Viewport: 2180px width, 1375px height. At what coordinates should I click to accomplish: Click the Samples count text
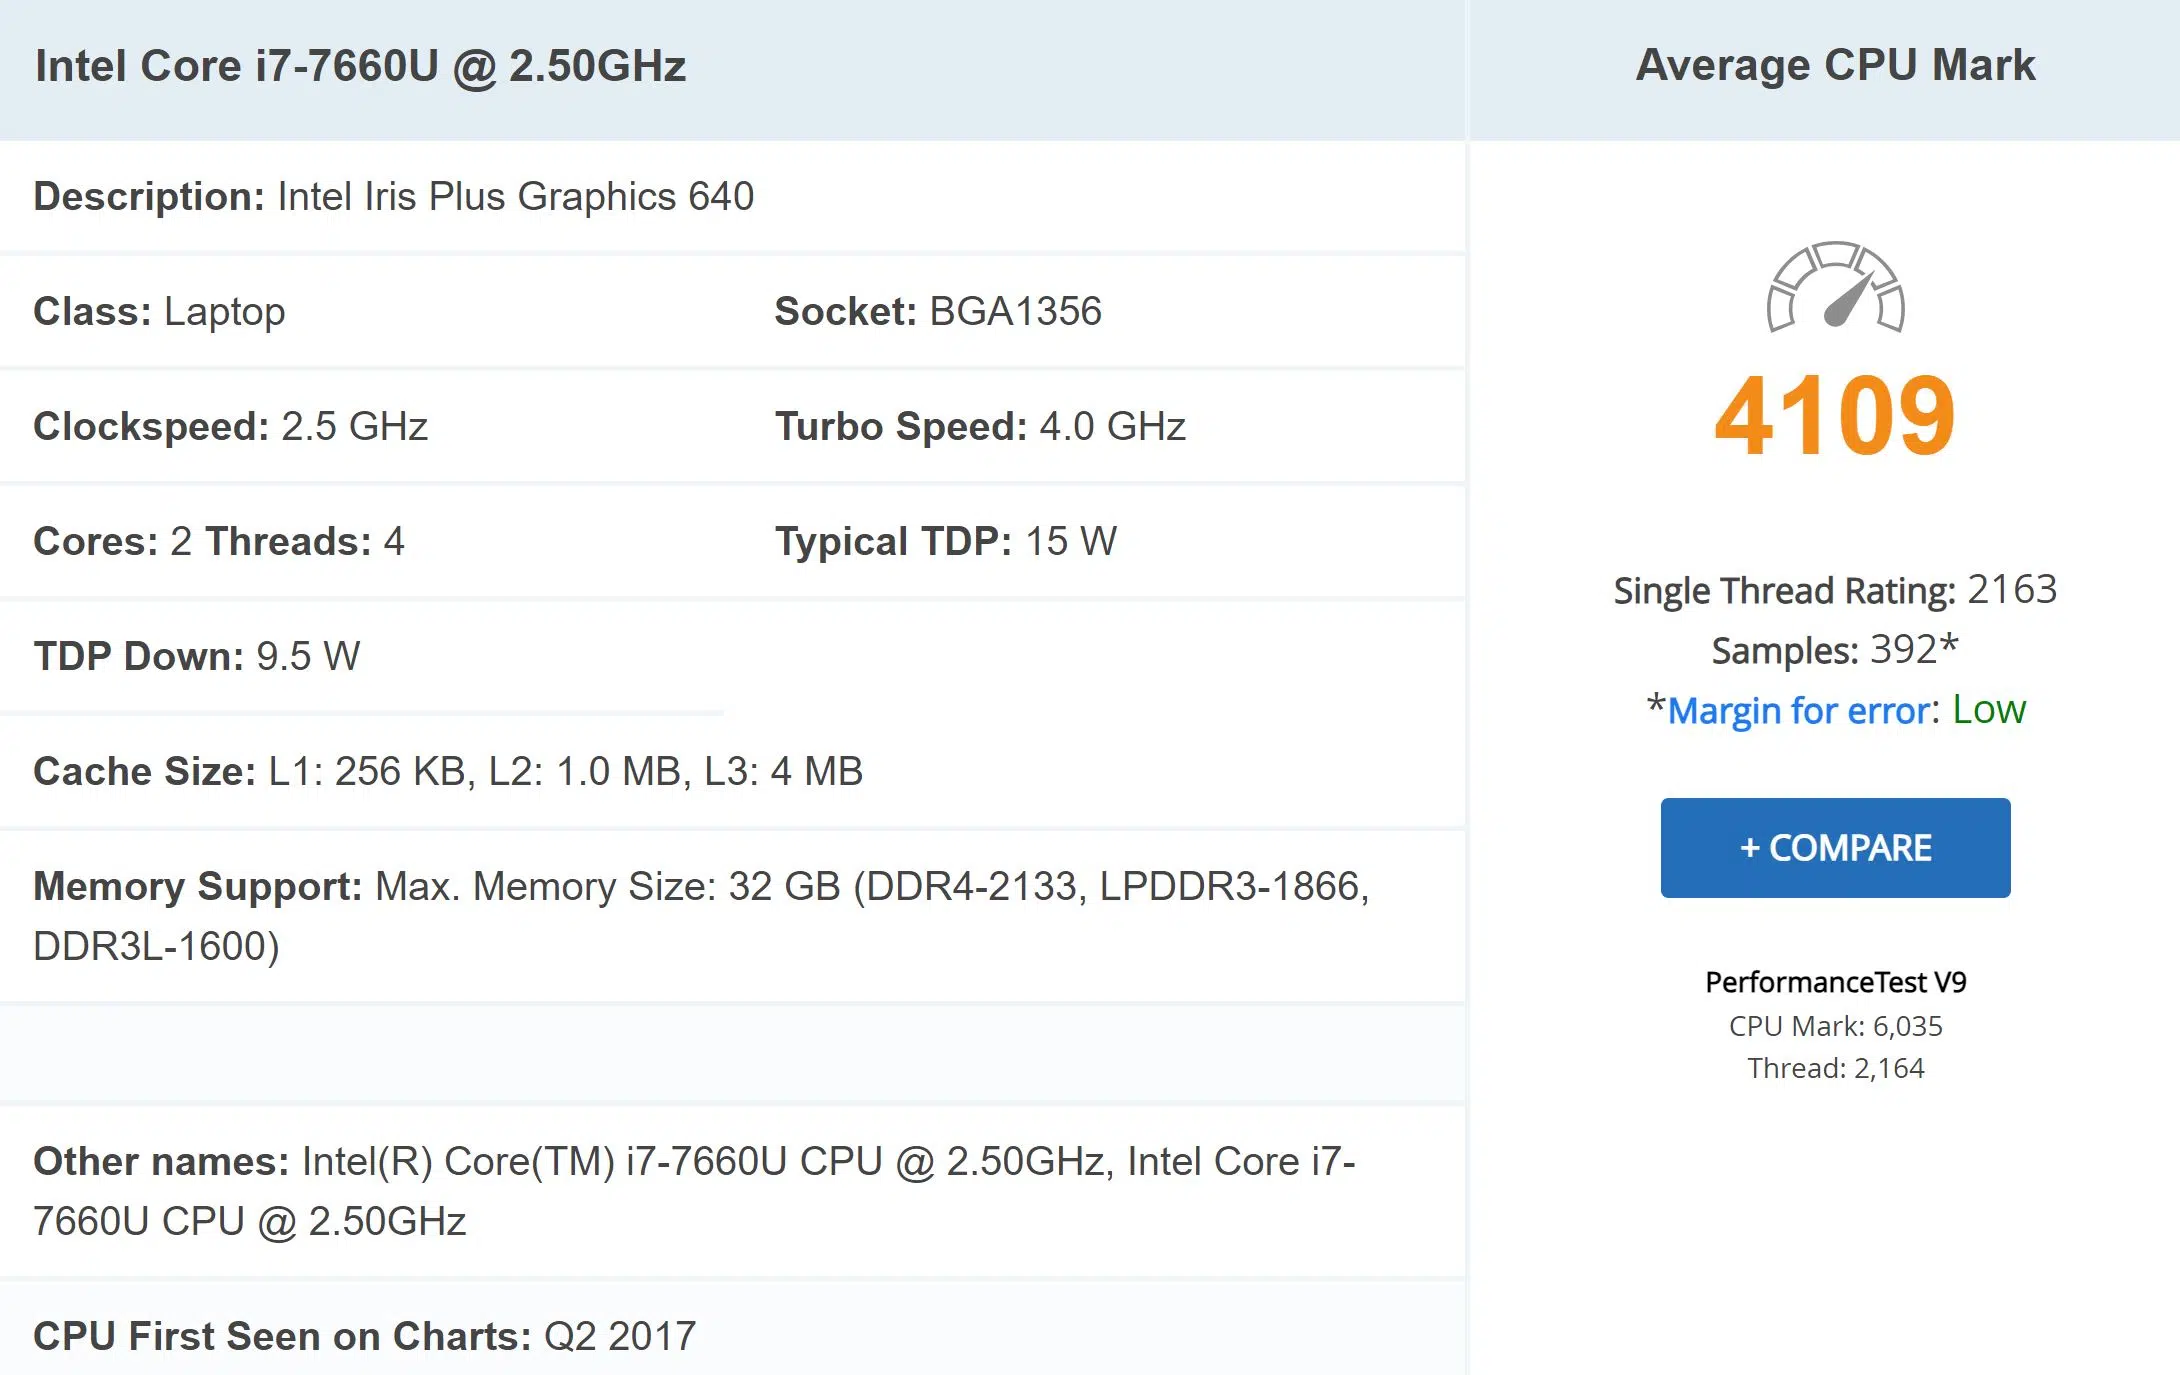(x=1835, y=650)
